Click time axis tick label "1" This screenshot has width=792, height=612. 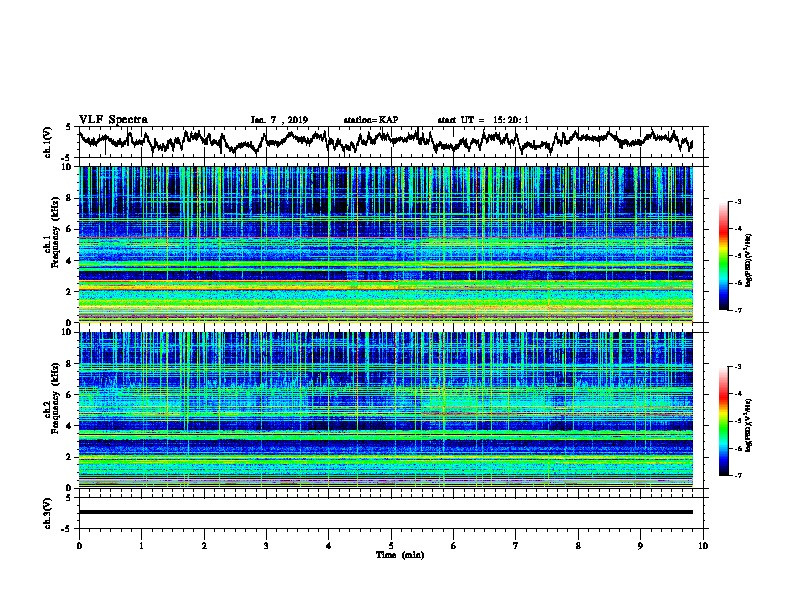pyautogui.click(x=141, y=545)
